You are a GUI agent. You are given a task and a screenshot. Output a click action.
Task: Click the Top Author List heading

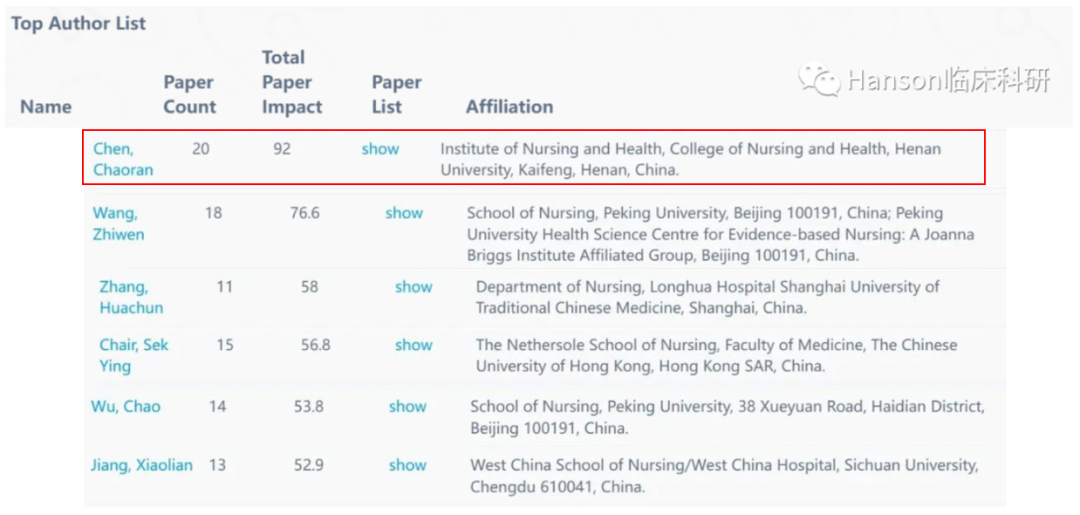point(79,23)
